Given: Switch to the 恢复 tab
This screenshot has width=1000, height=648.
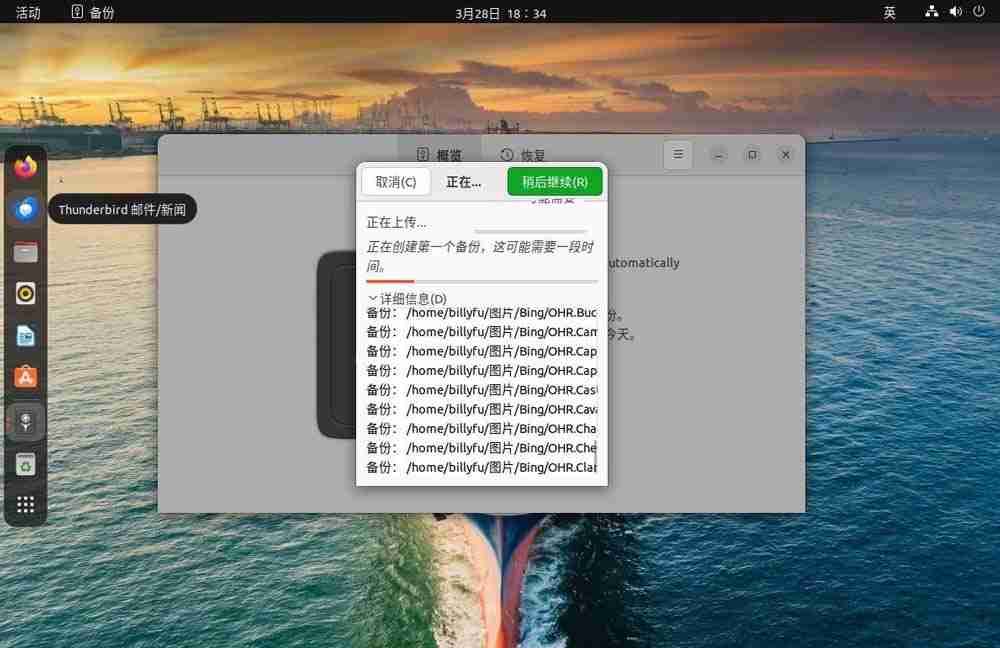Looking at the screenshot, I should [x=521, y=155].
